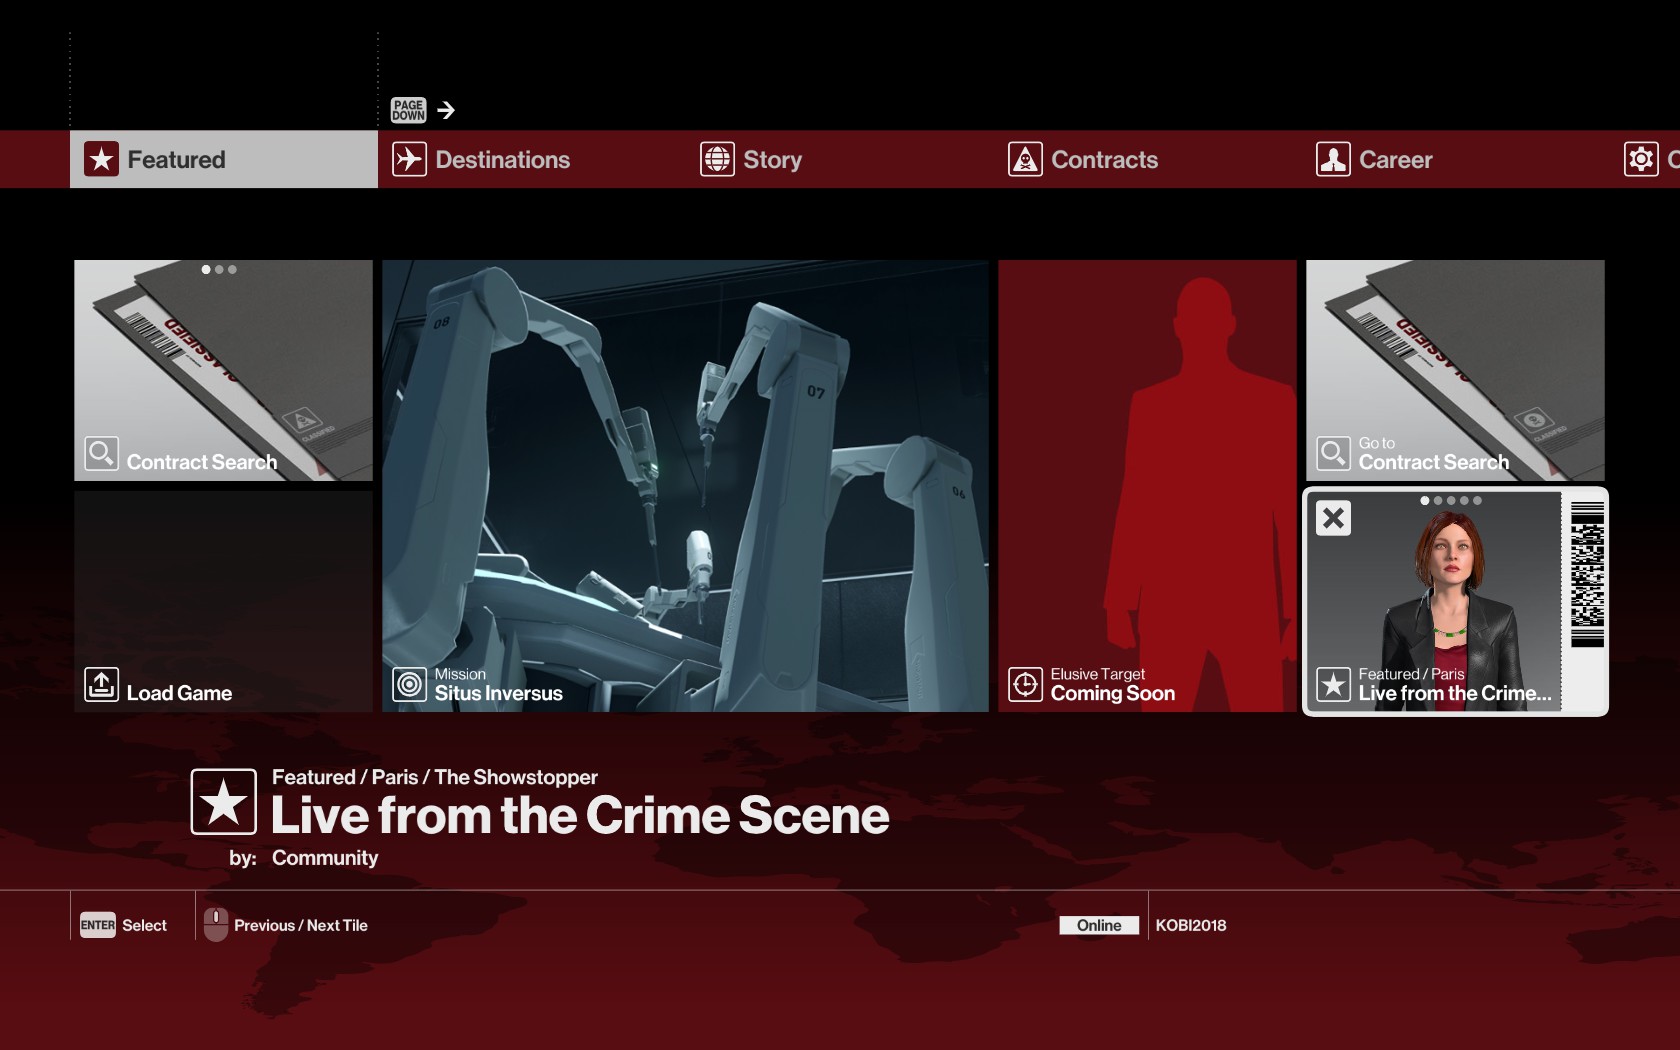Click the globe icon beside Story

click(x=717, y=159)
